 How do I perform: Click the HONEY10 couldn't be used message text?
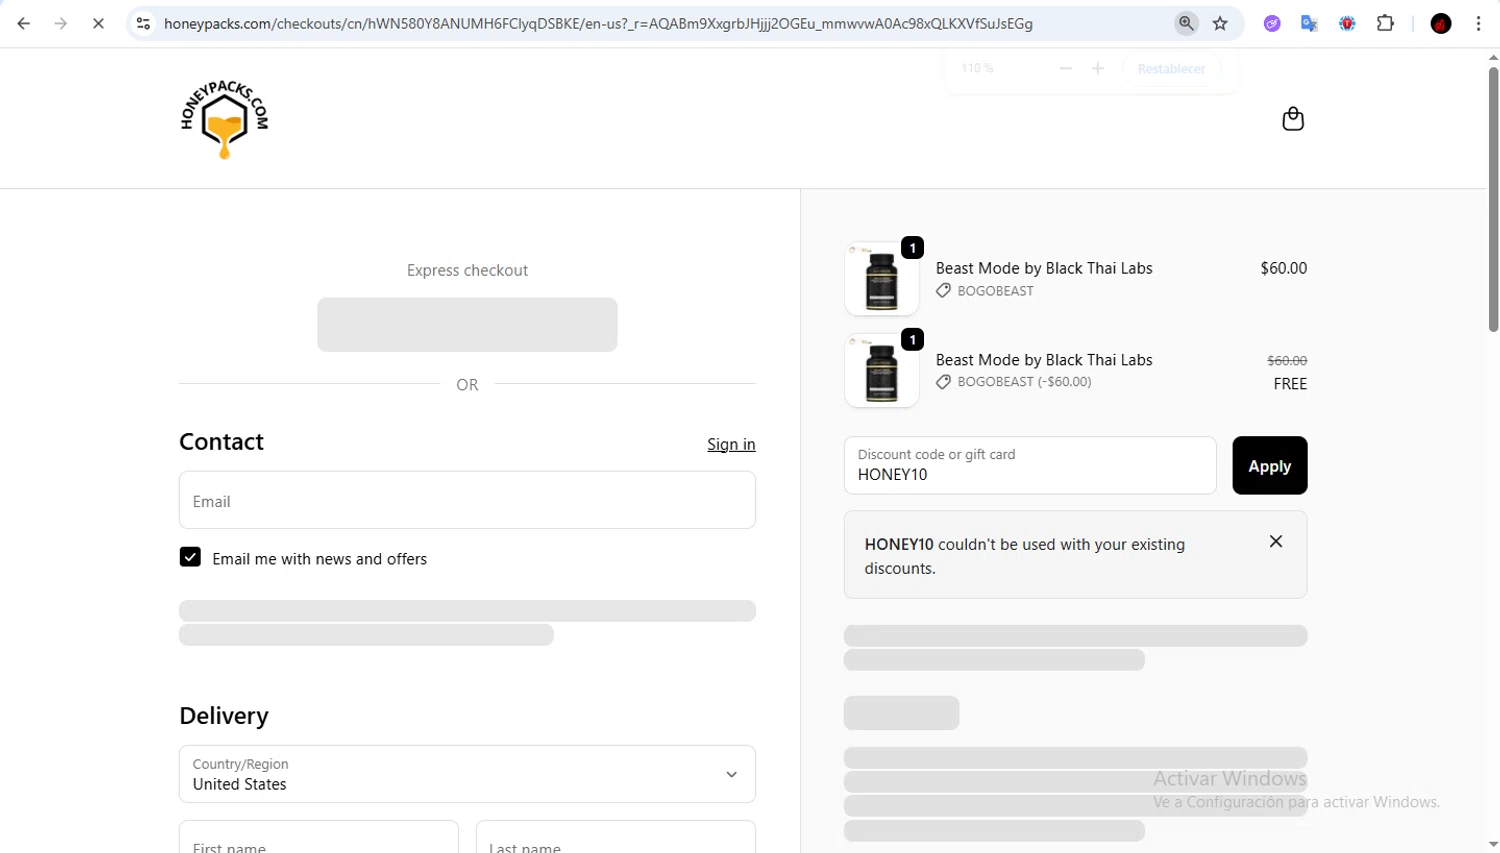tap(1025, 556)
